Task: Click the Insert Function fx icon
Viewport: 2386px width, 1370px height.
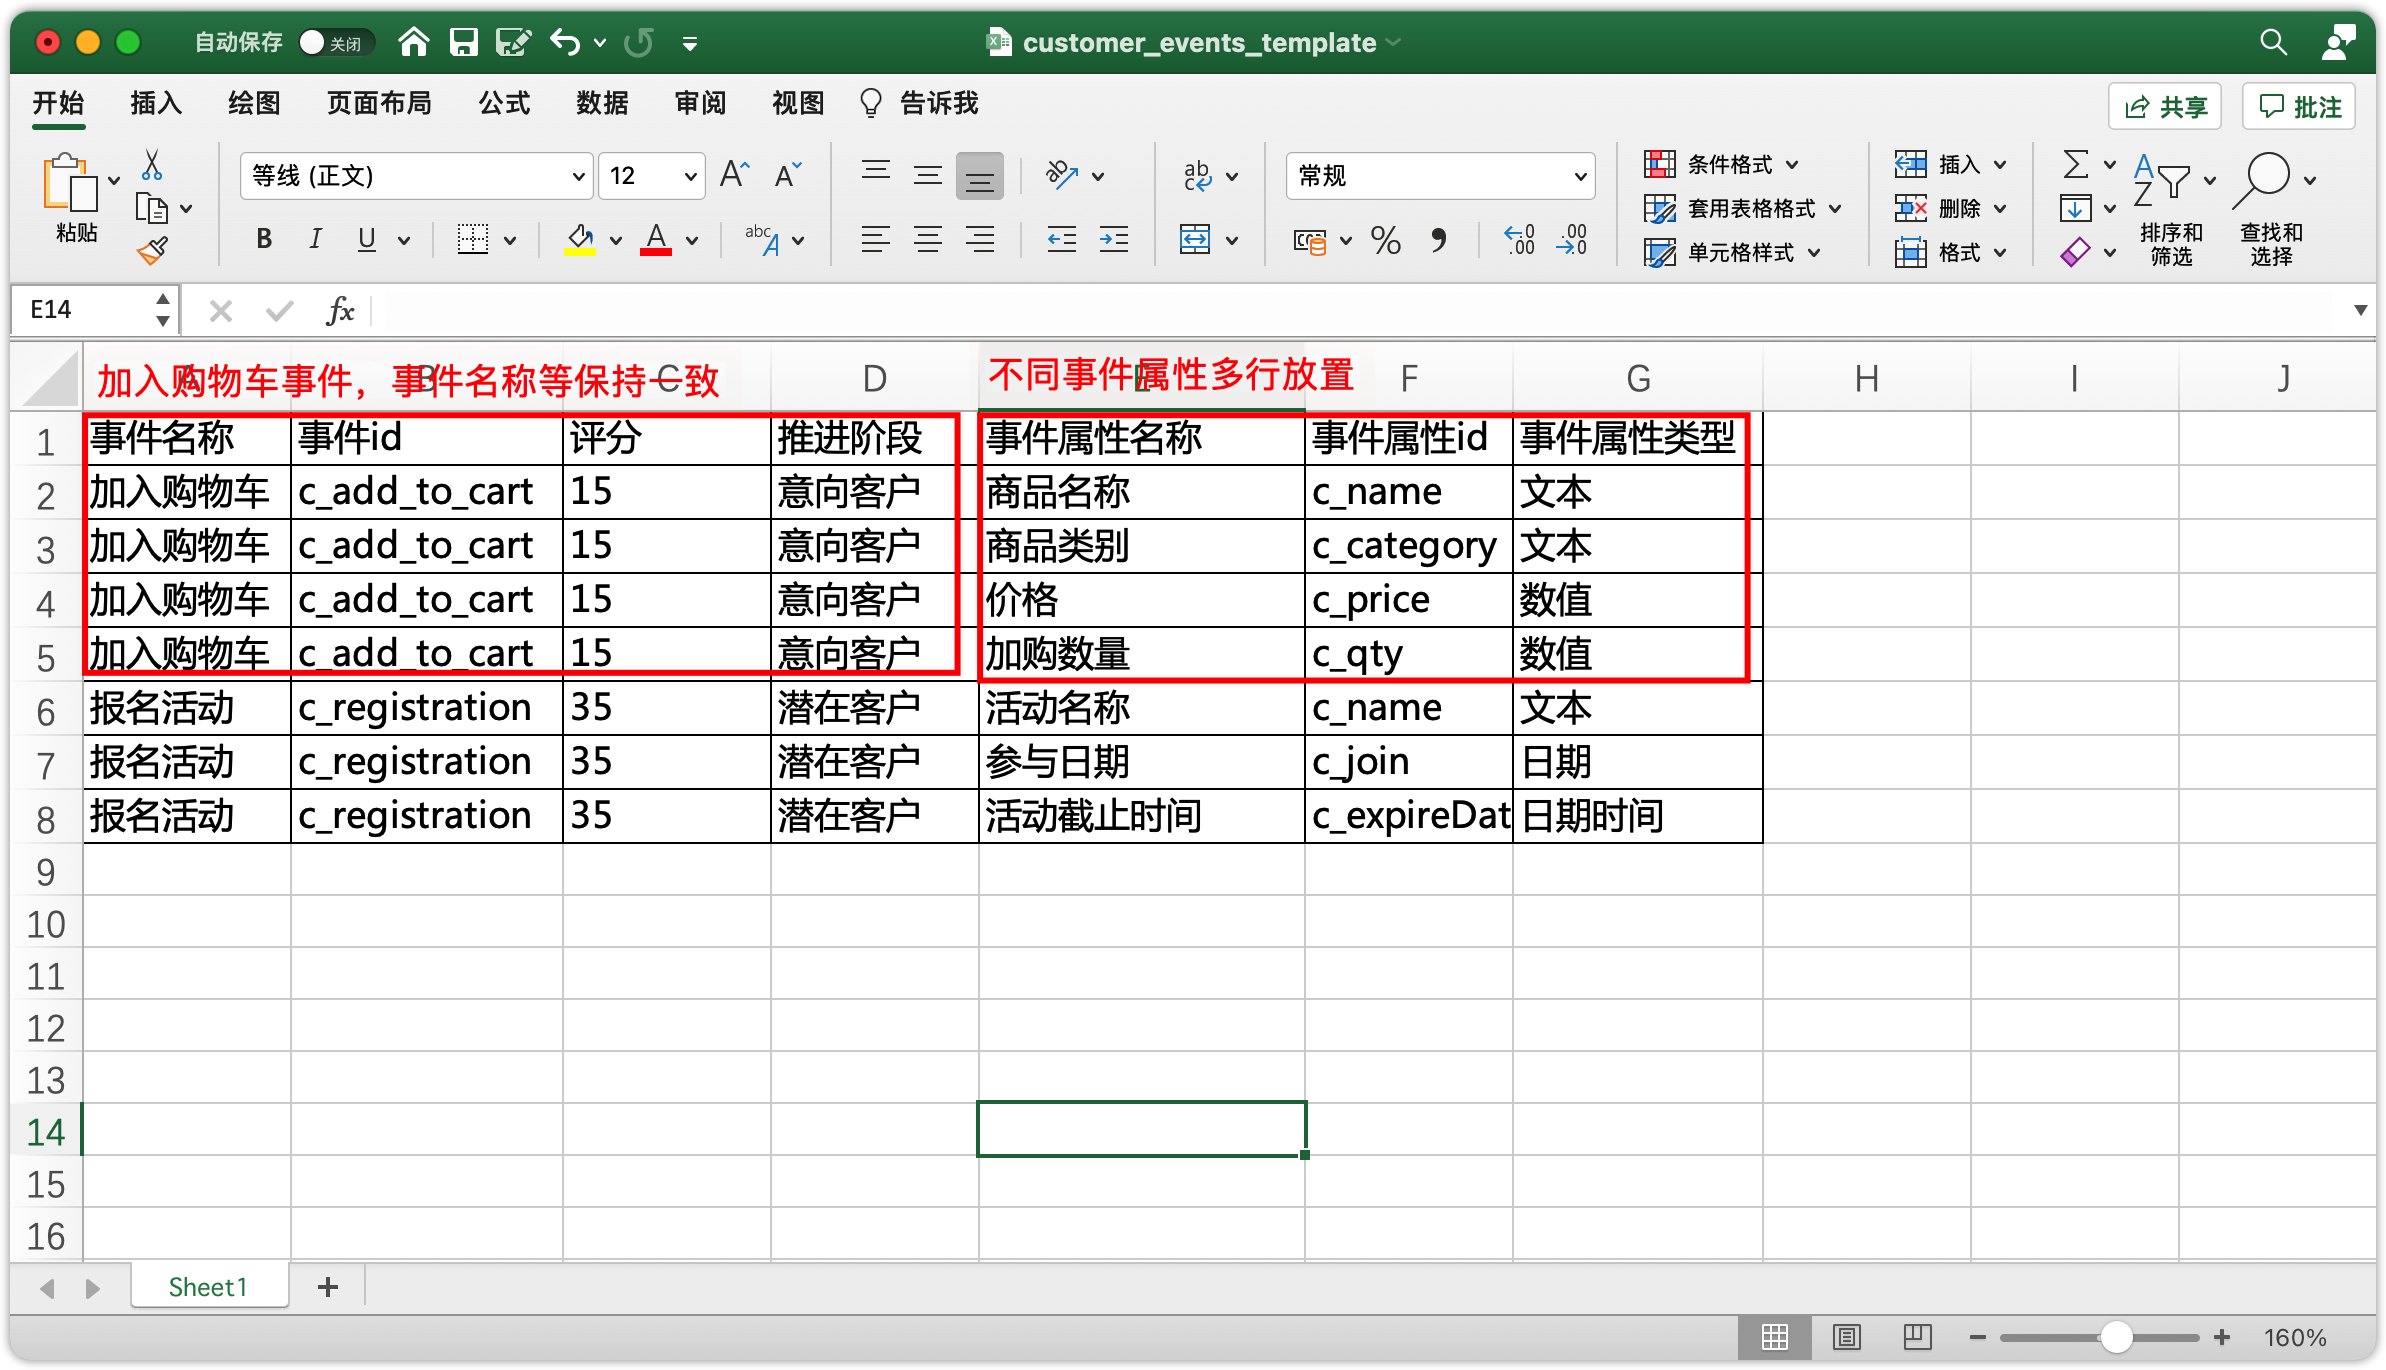Action: coord(340,311)
